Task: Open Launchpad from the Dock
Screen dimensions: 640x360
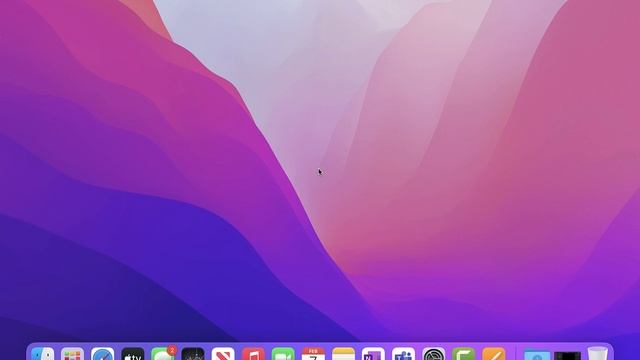Action: 72,354
